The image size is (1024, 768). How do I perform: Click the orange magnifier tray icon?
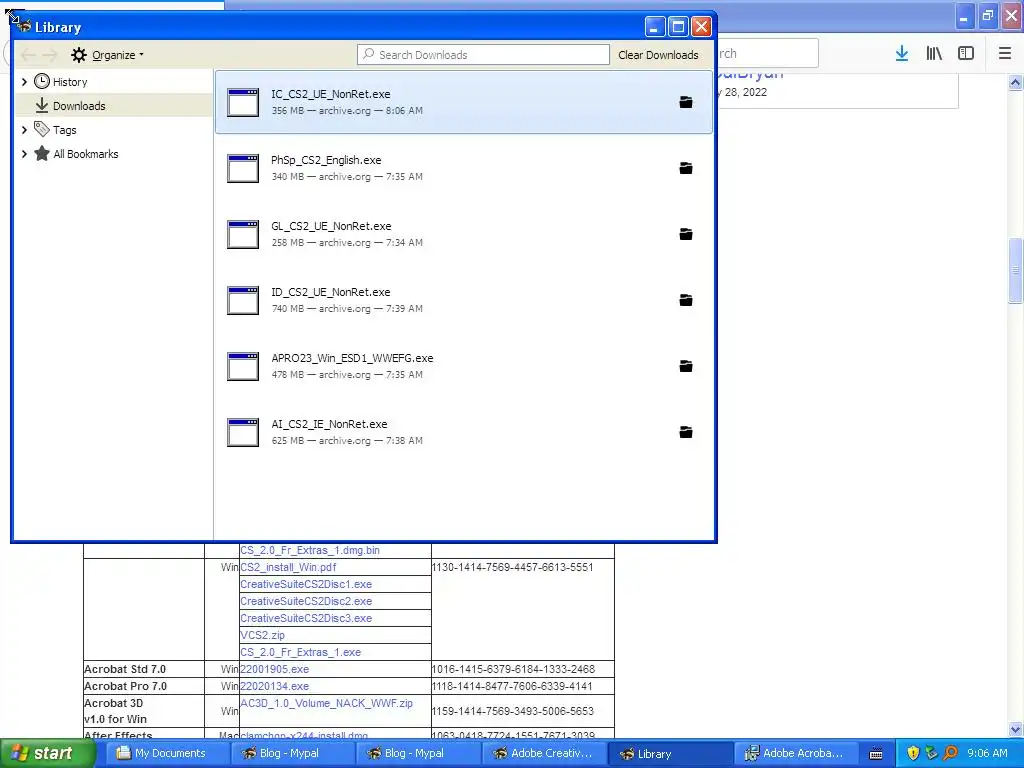pyautogui.click(x=950, y=753)
